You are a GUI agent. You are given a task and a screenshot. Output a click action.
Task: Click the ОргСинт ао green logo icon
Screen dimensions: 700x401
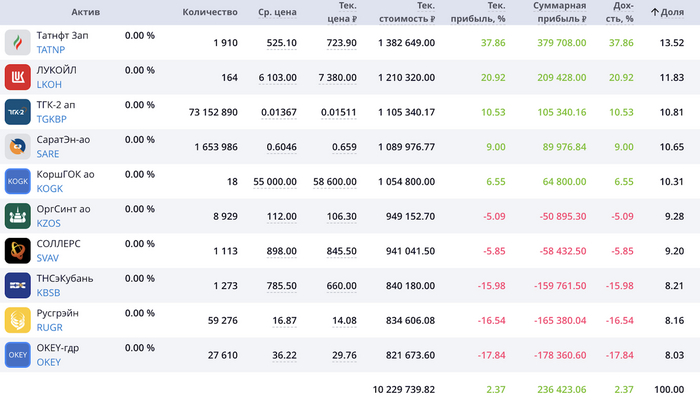[19, 215]
